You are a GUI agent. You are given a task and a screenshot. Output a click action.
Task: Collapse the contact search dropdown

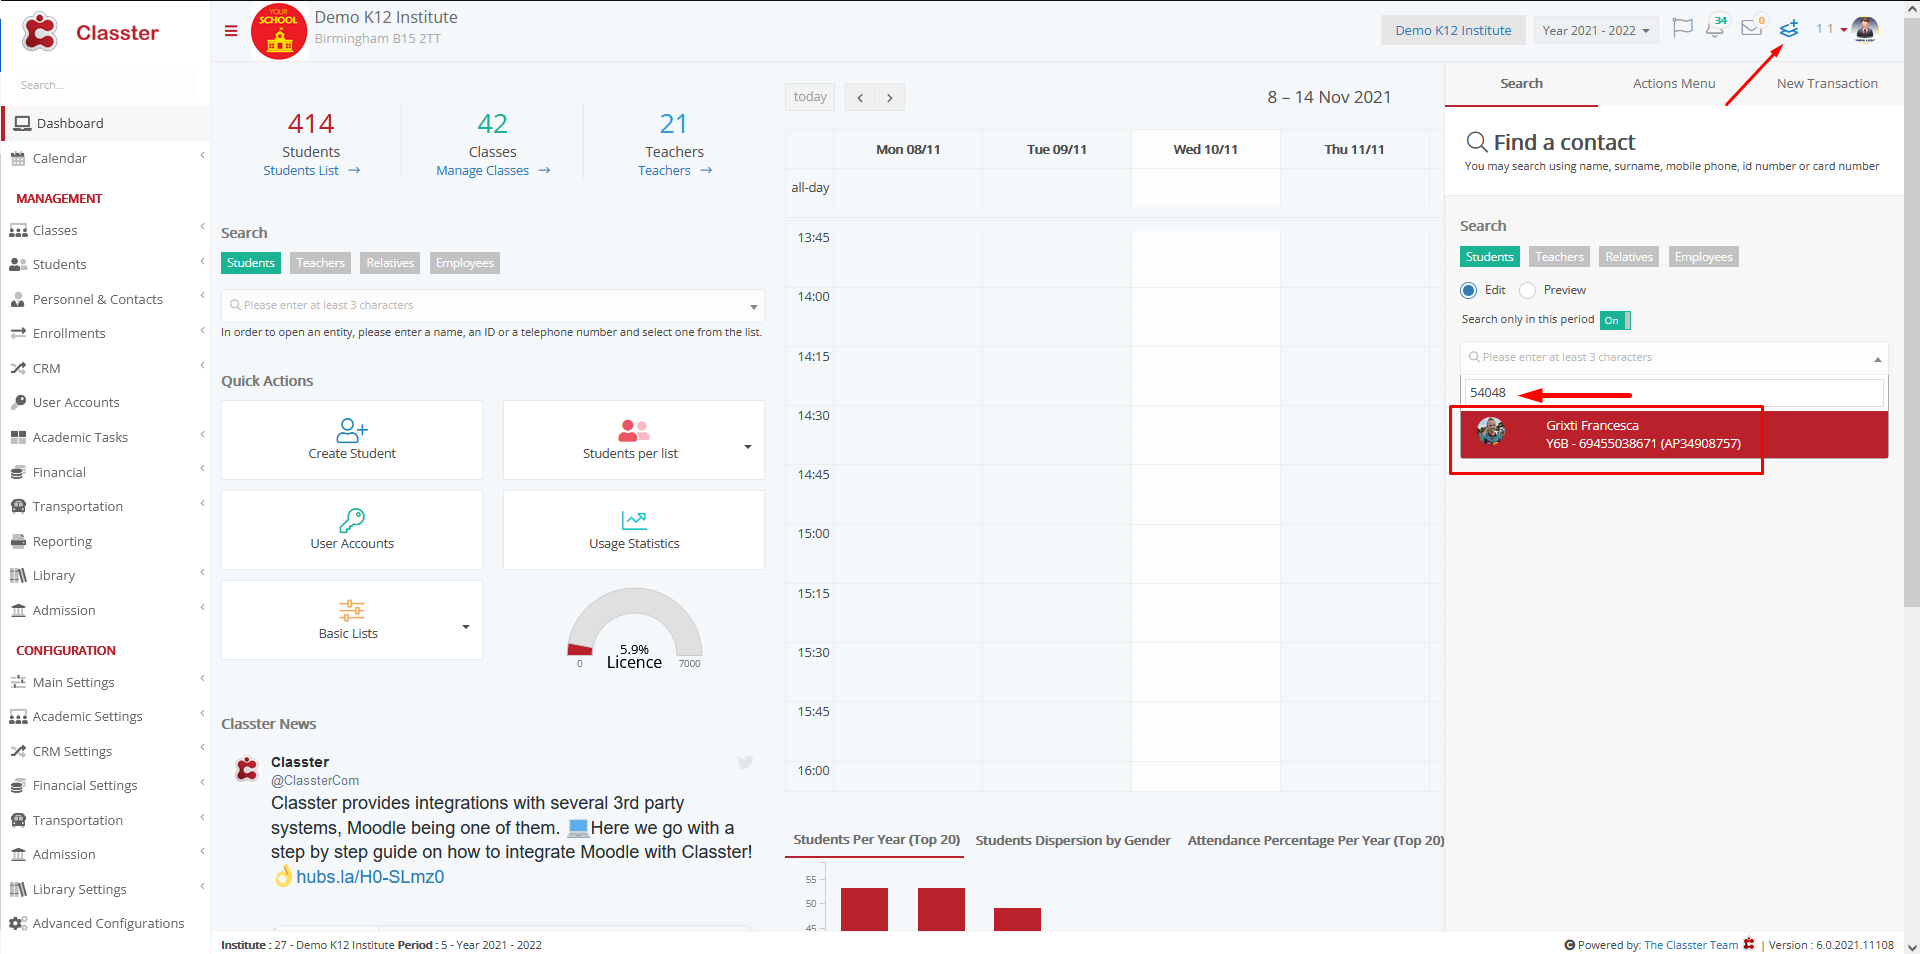pos(1877,358)
